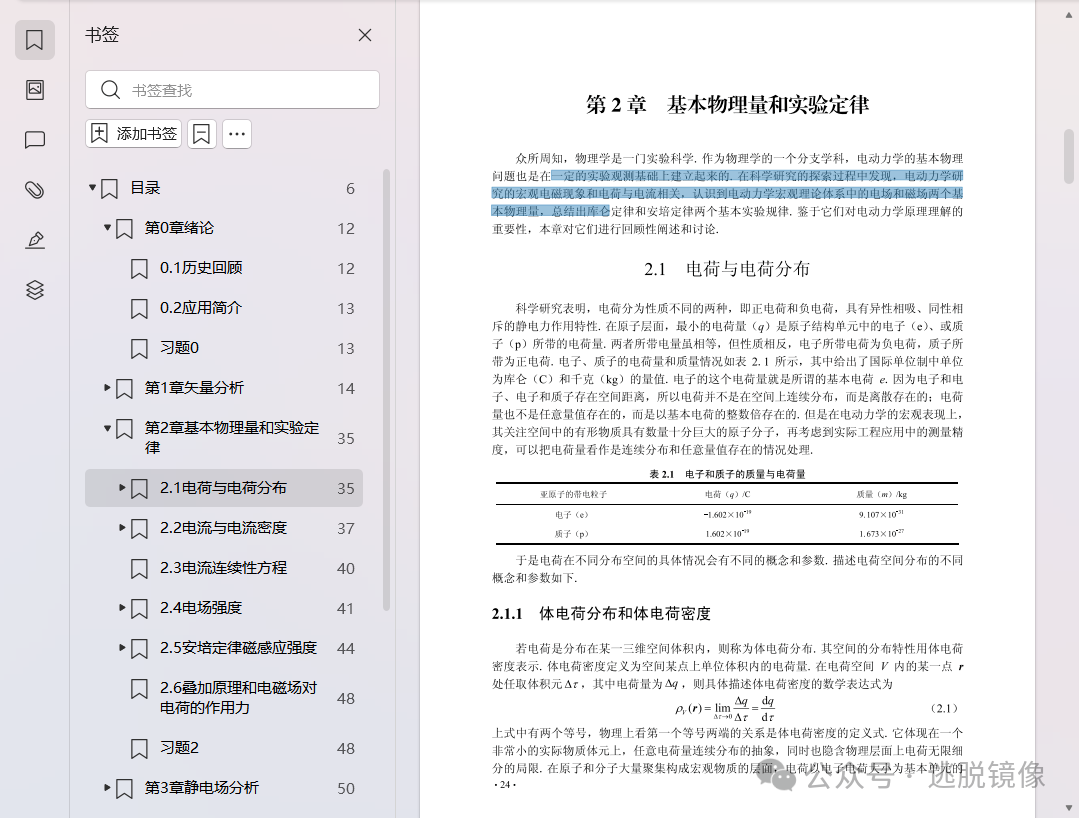Close the 书签 panel

click(364, 34)
